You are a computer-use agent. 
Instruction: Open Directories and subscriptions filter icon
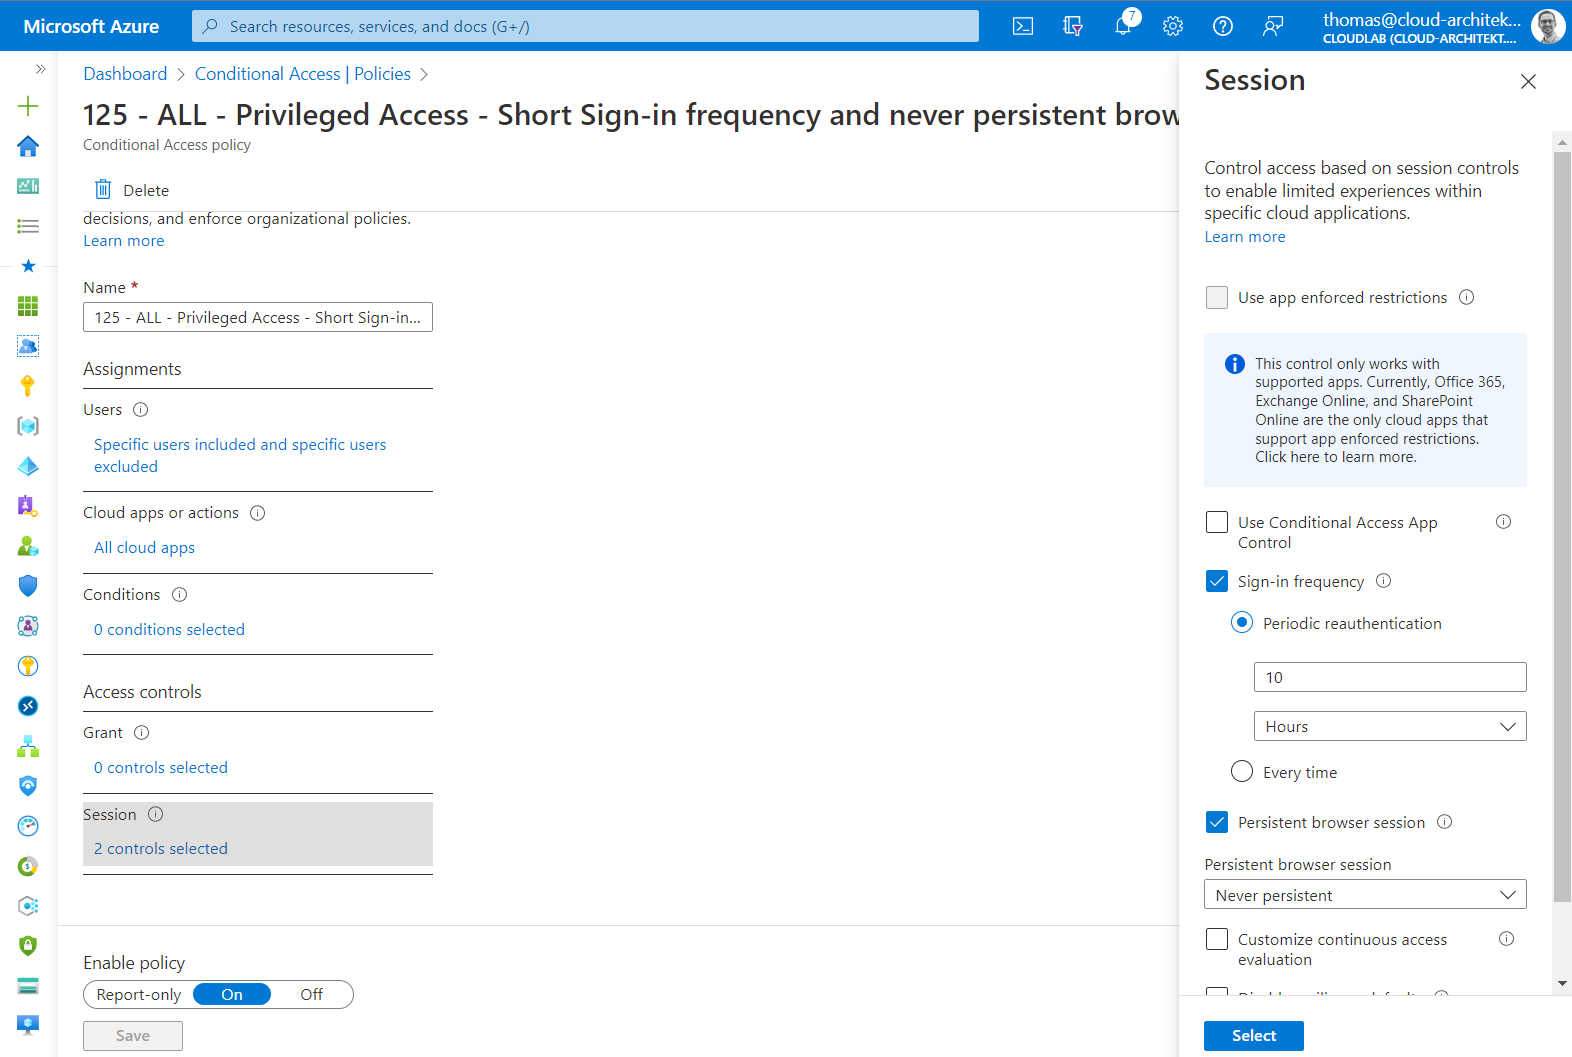pos(1073,26)
